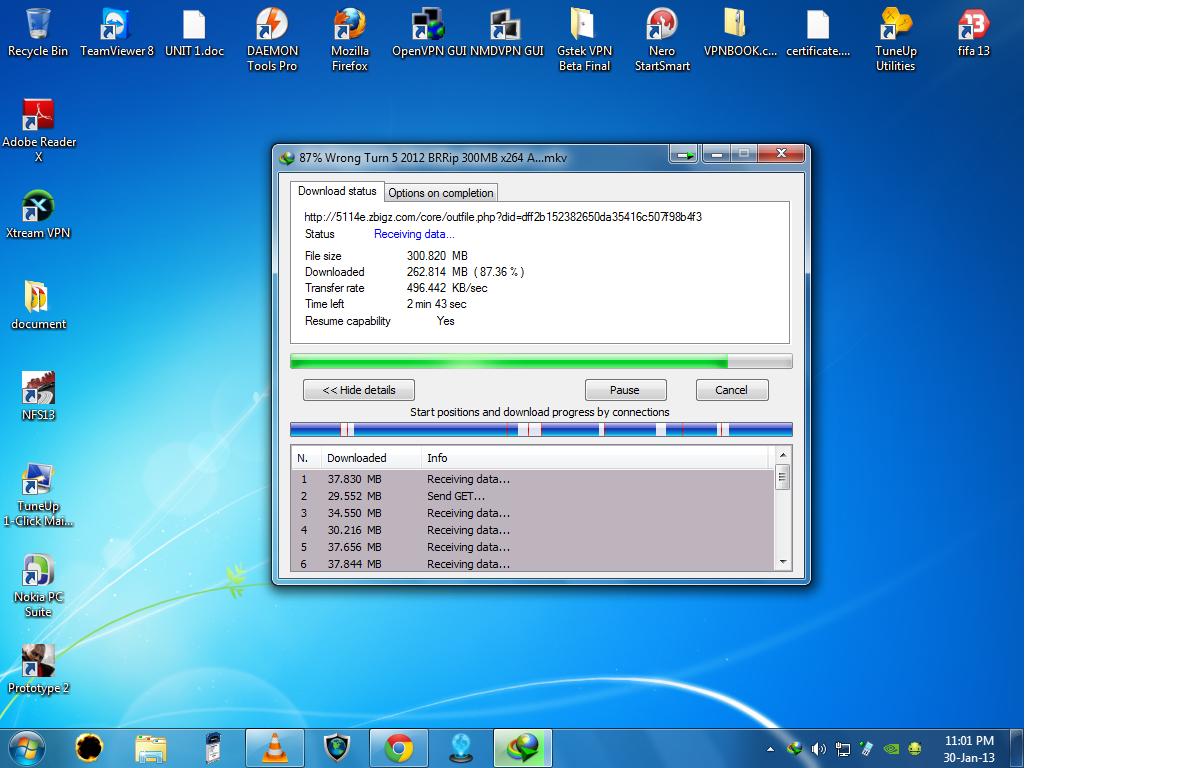Open VLC media player from taskbar

(274, 747)
